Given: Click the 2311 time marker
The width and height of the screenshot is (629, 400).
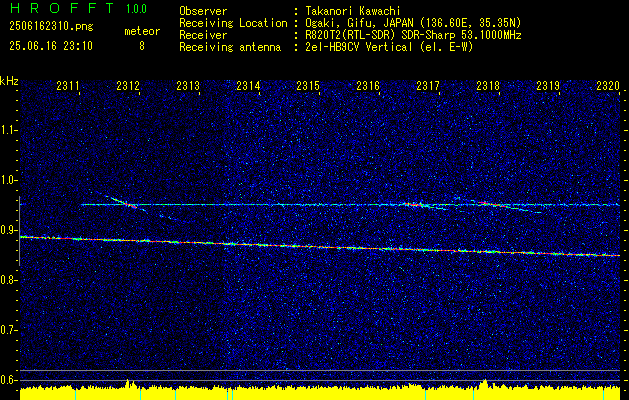Looking at the screenshot, I should 68,85.
